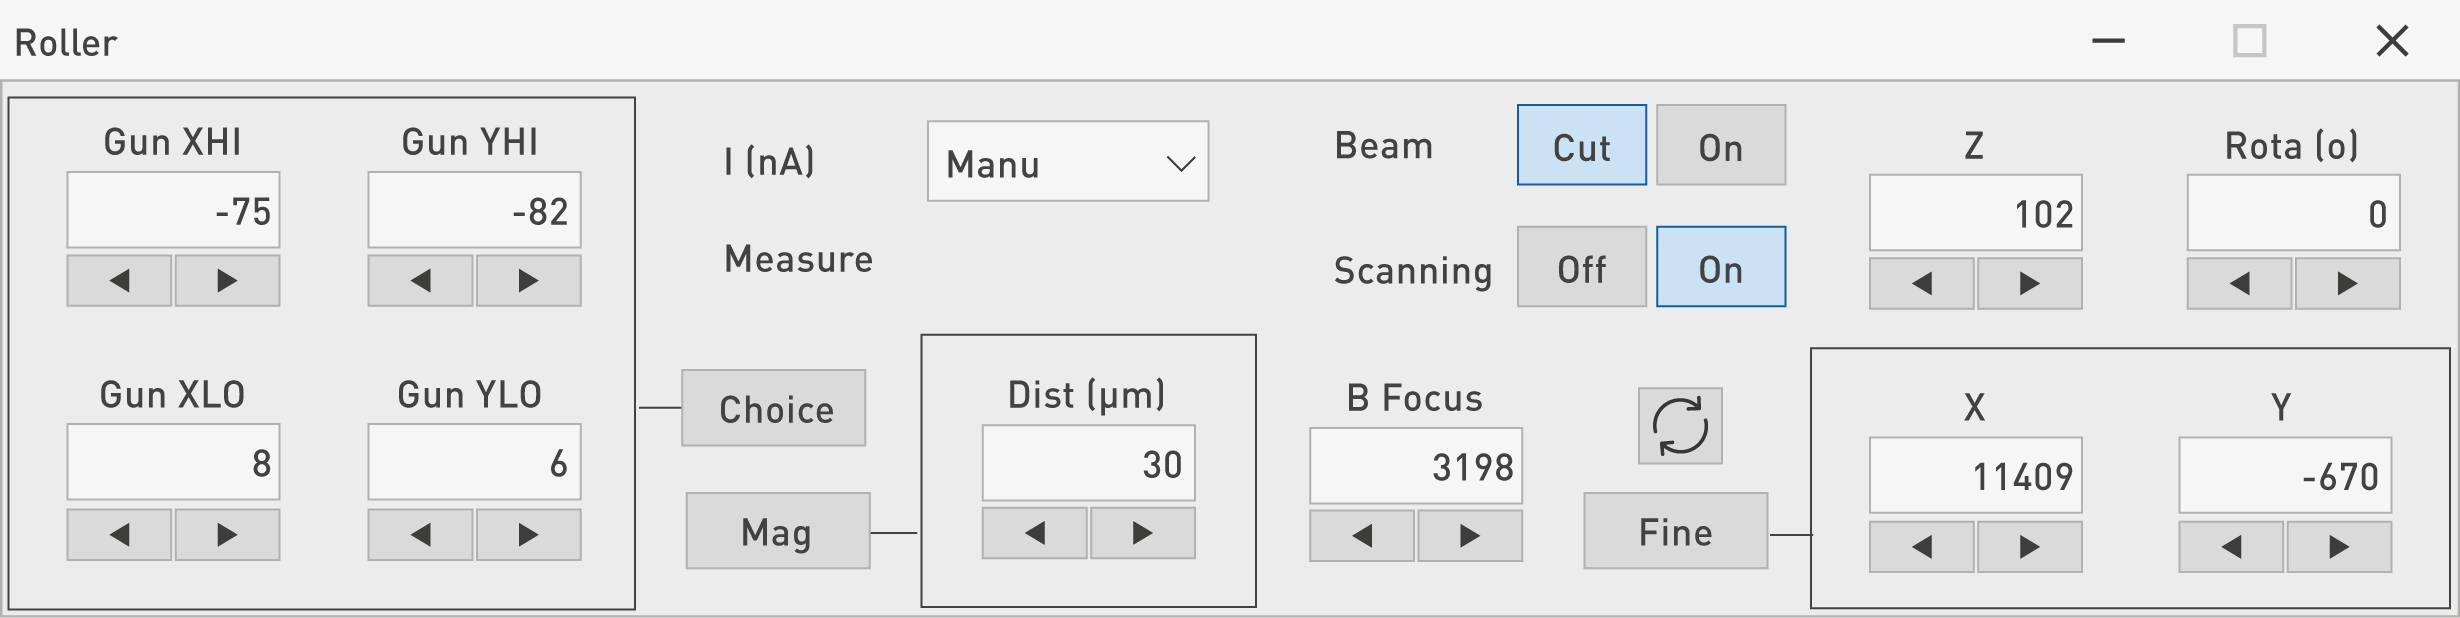Increase Gun YHI with right arrow
2460x618 pixels.
(528, 281)
